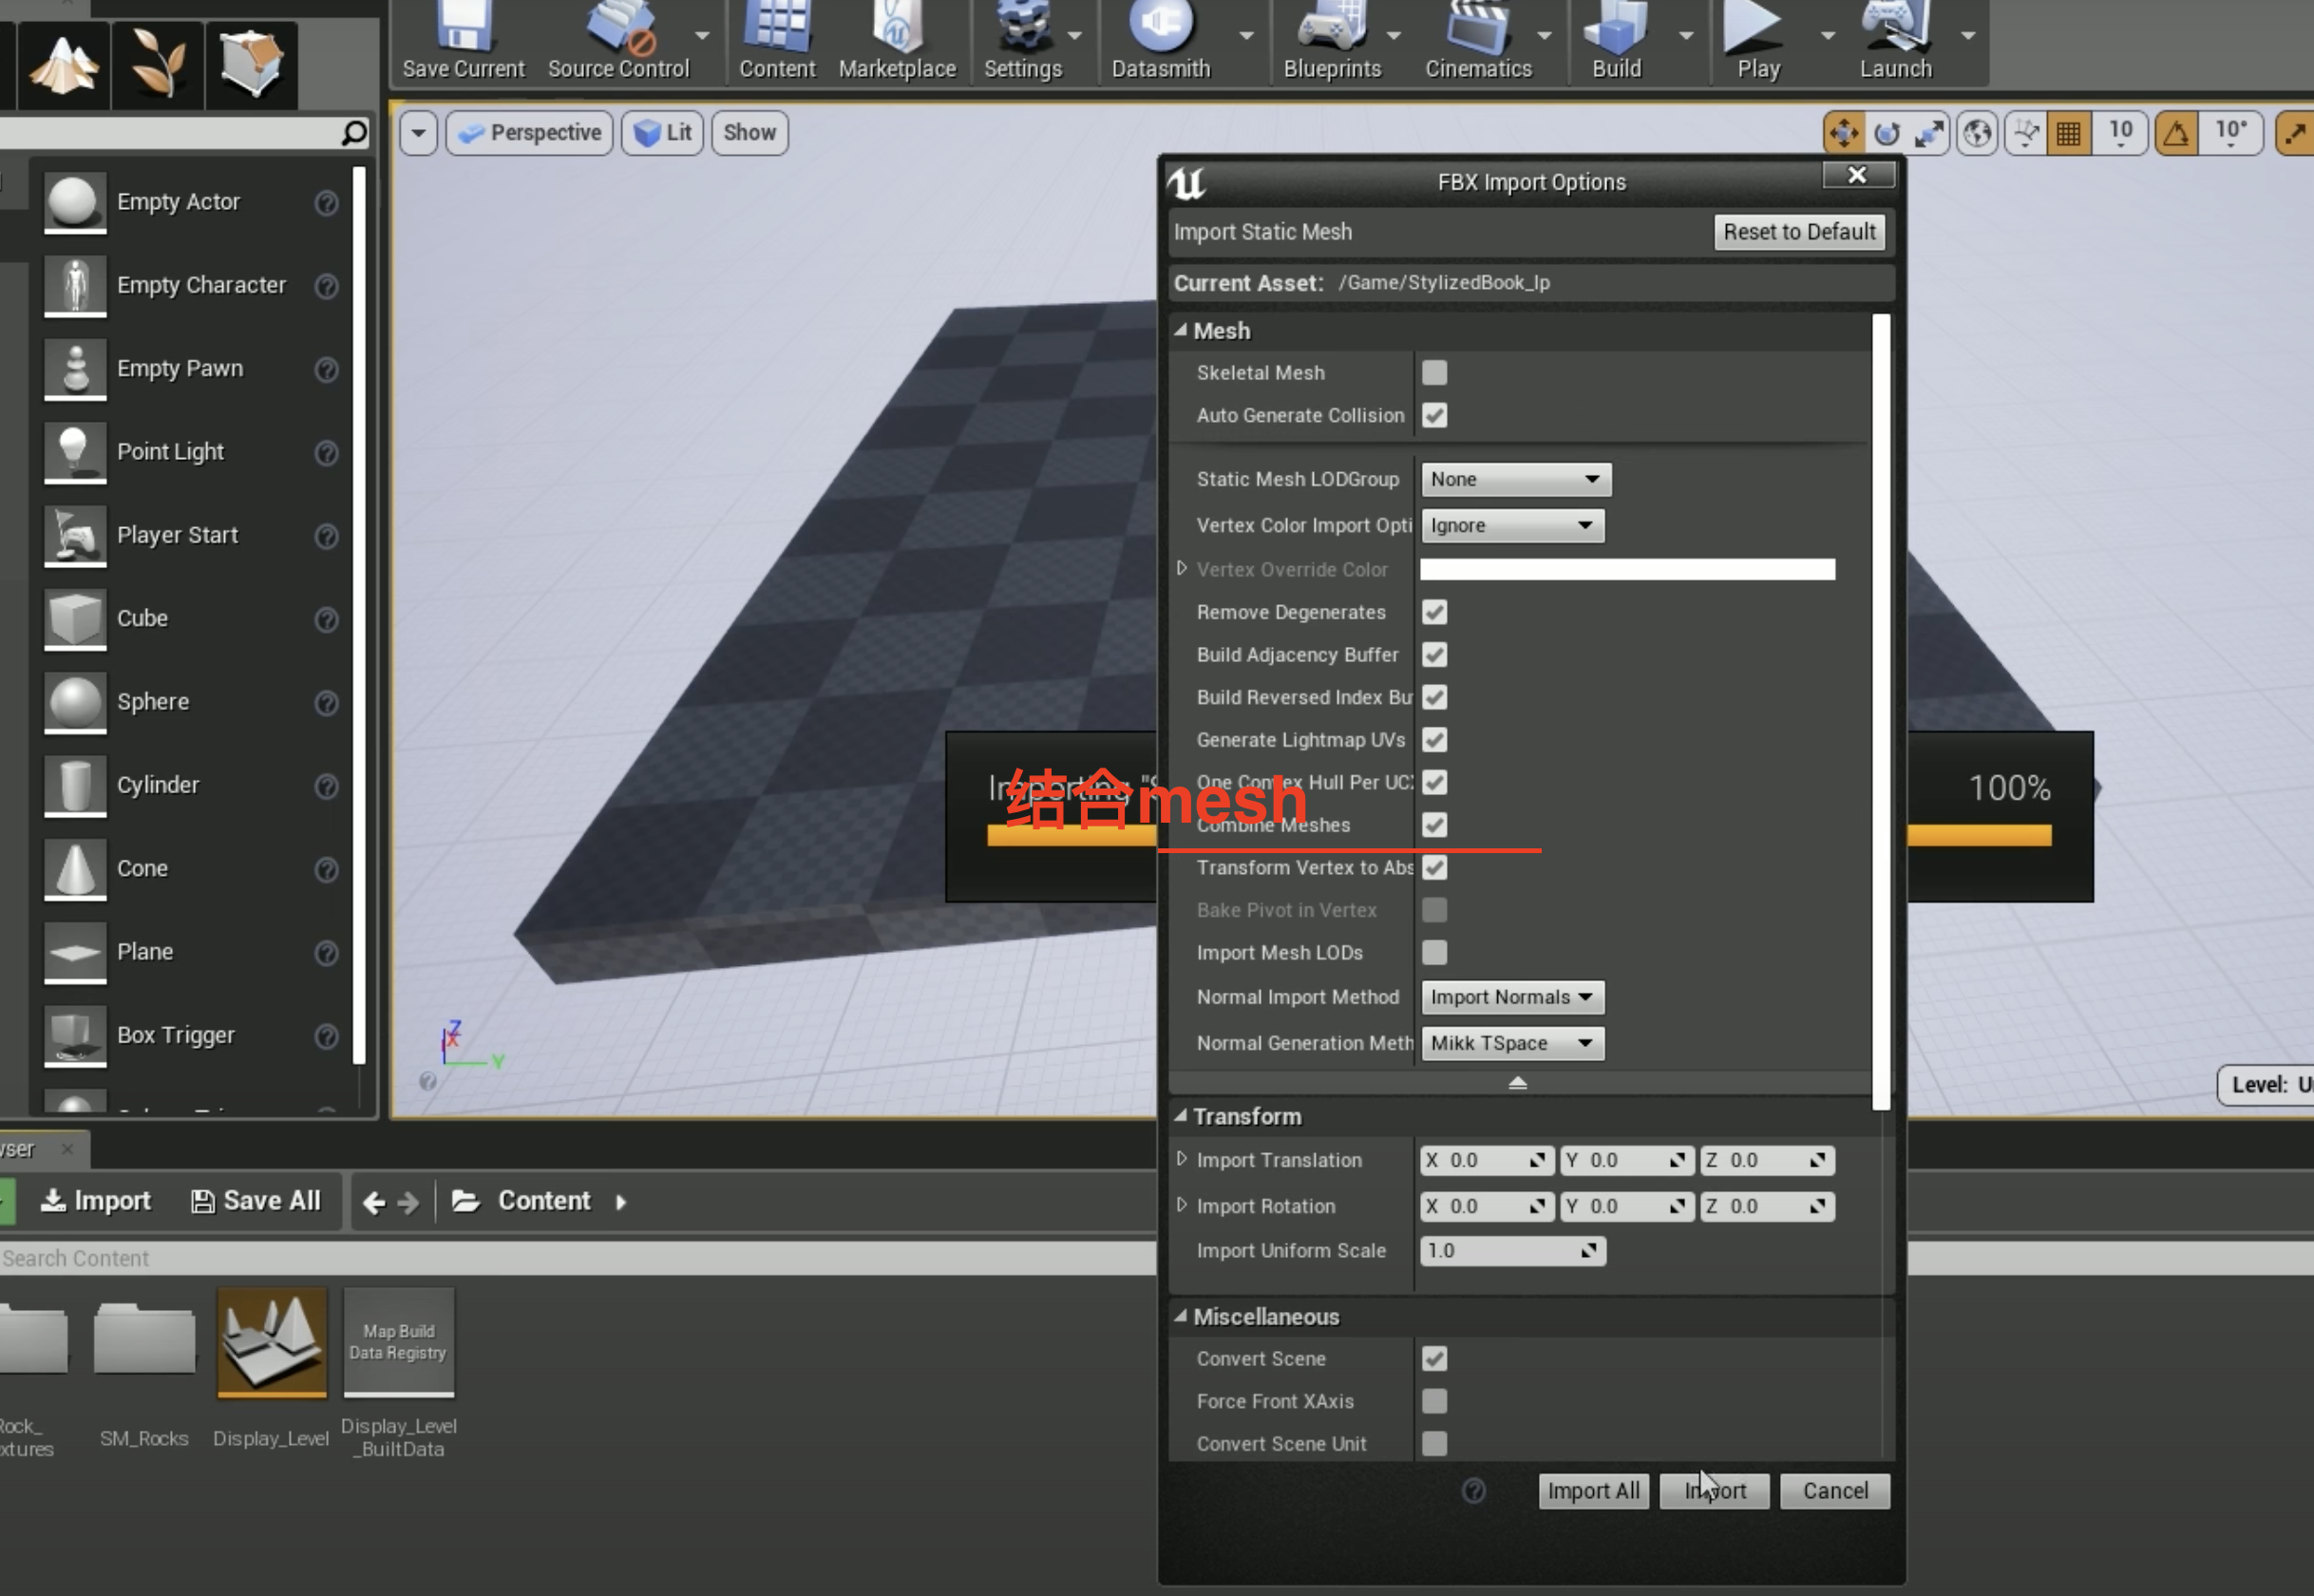Click the Vertex Override Color swatch

click(1627, 570)
